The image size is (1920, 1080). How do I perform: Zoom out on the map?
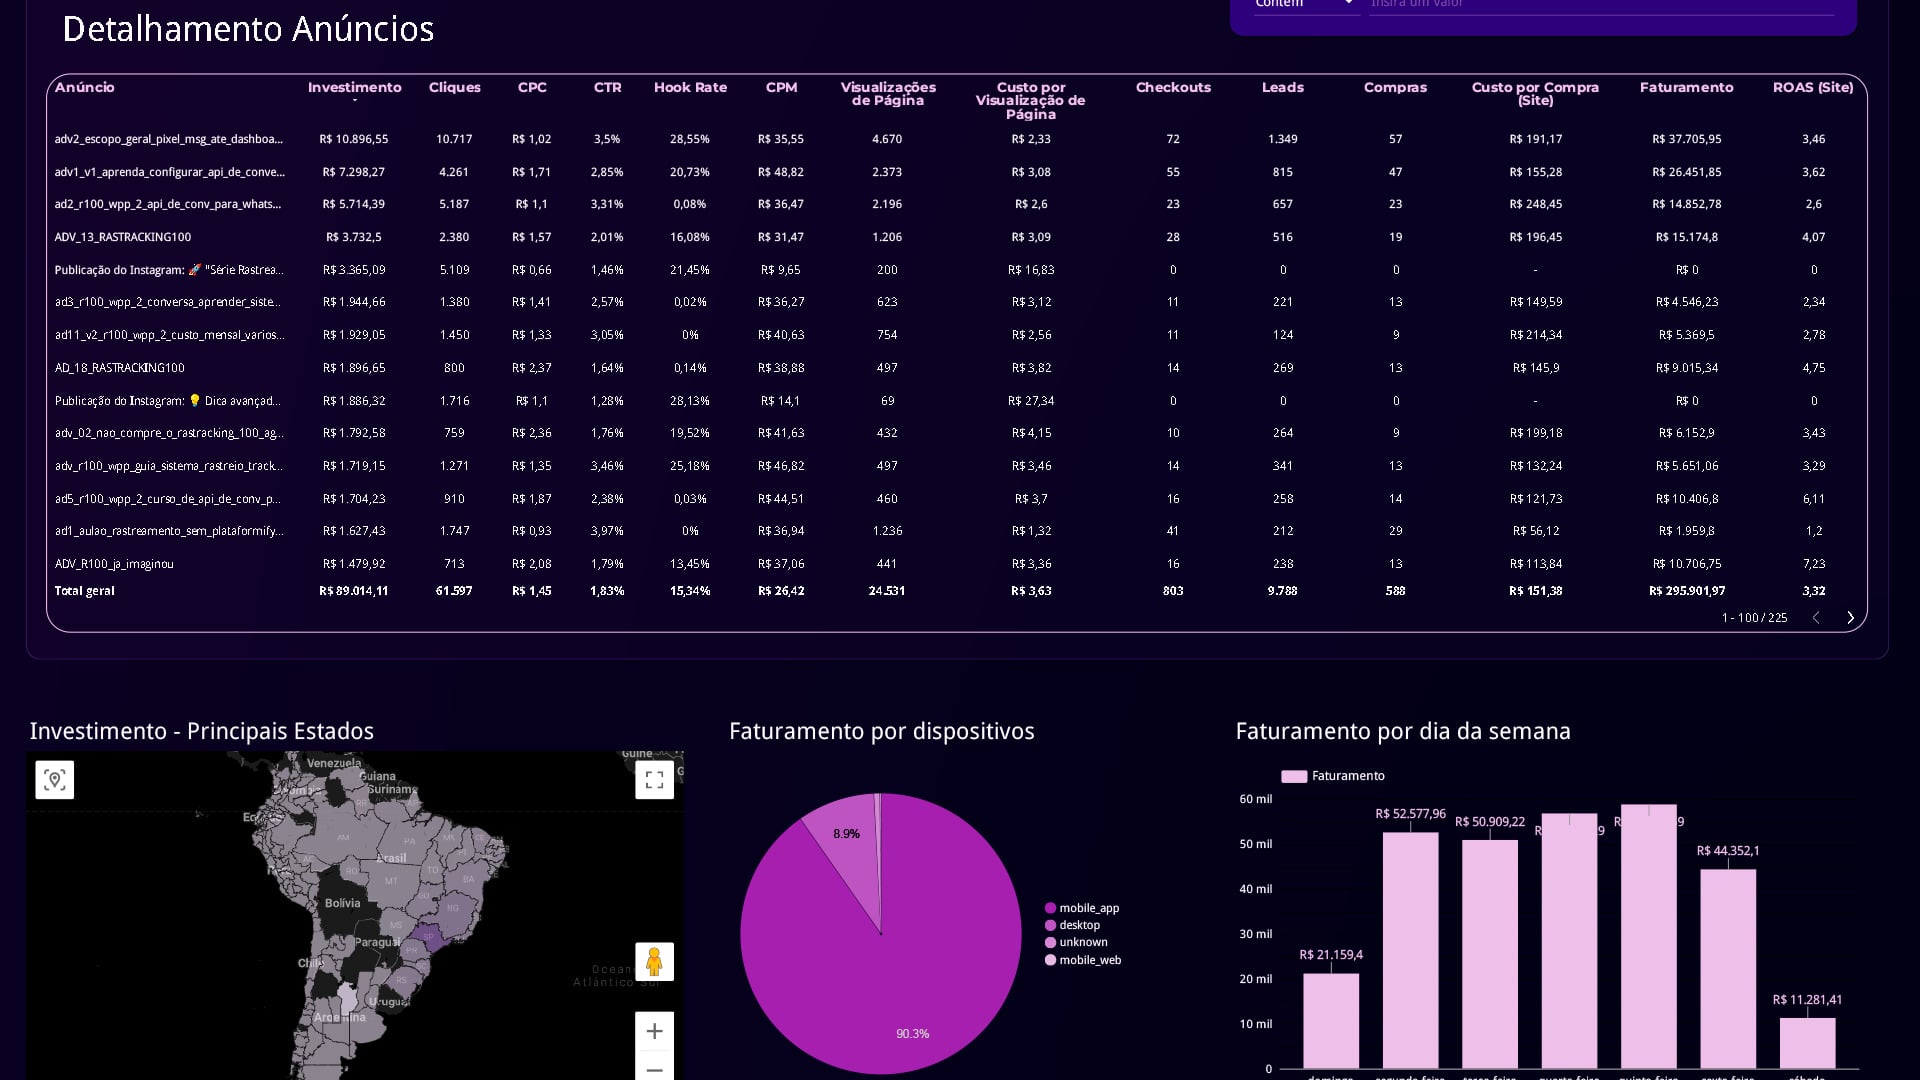tap(654, 1068)
